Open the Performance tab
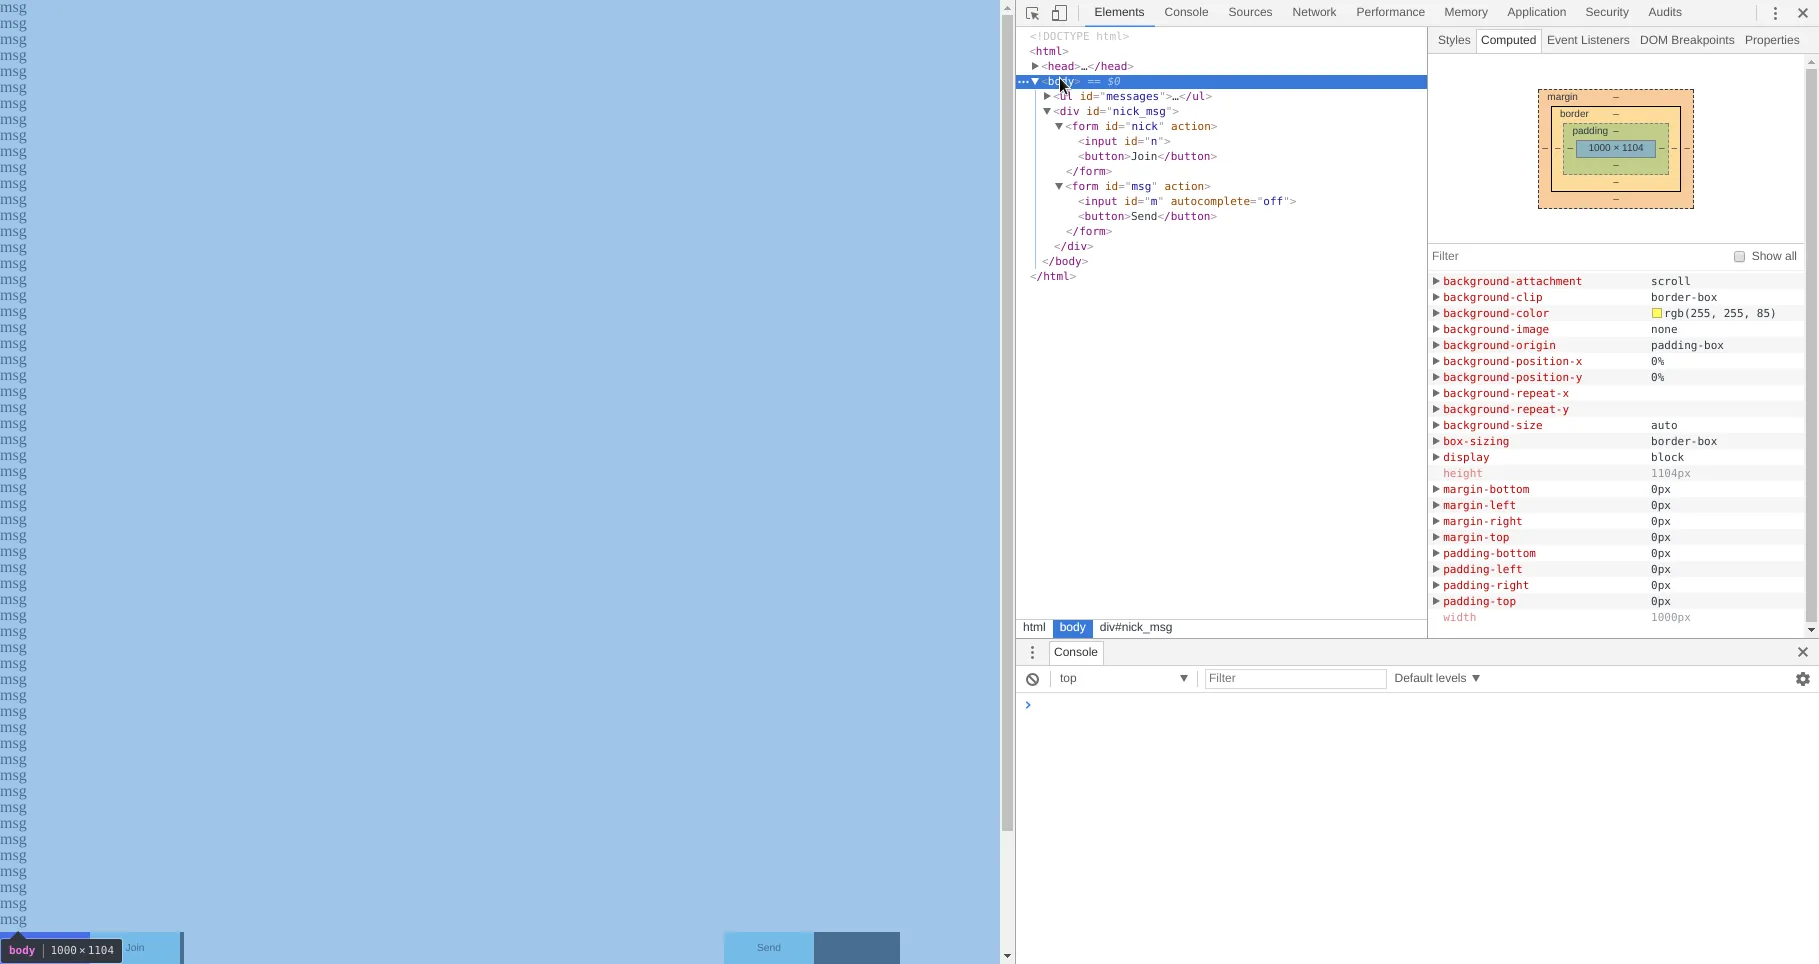This screenshot has height=964, width=1819. pyautogui.click(x=1390, y=12)
